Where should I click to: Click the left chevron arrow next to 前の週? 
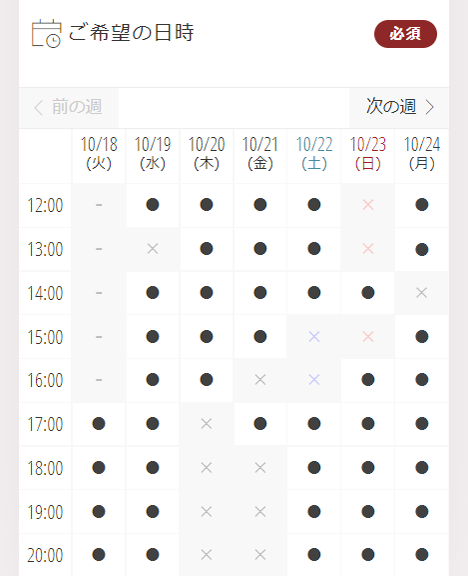pos(38,108)
